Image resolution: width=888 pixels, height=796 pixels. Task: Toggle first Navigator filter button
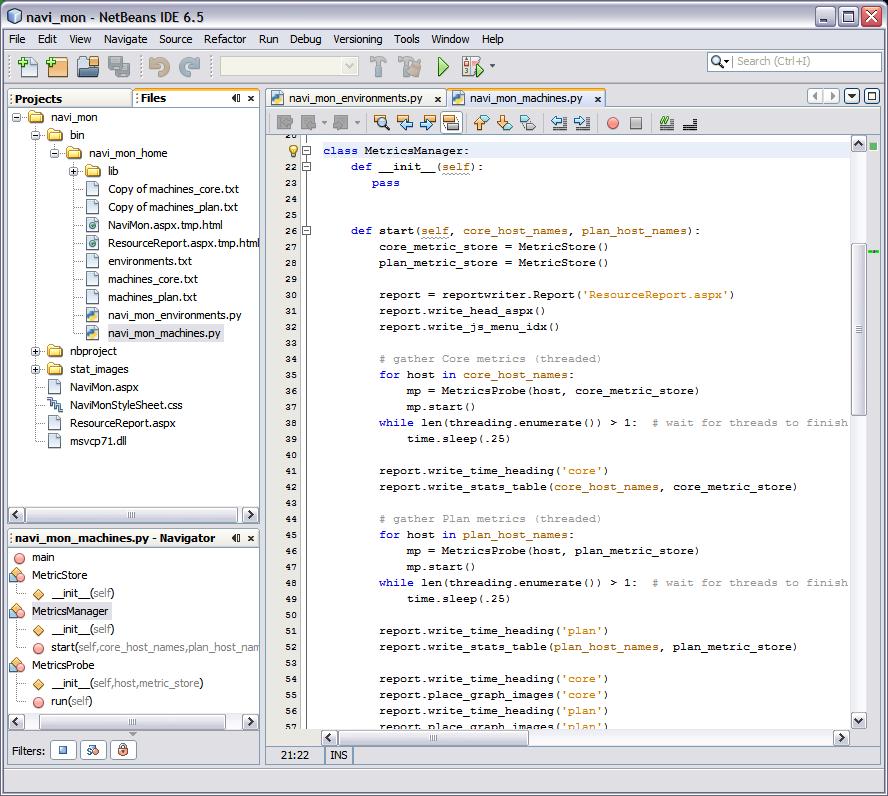click(x=63, y=750)
